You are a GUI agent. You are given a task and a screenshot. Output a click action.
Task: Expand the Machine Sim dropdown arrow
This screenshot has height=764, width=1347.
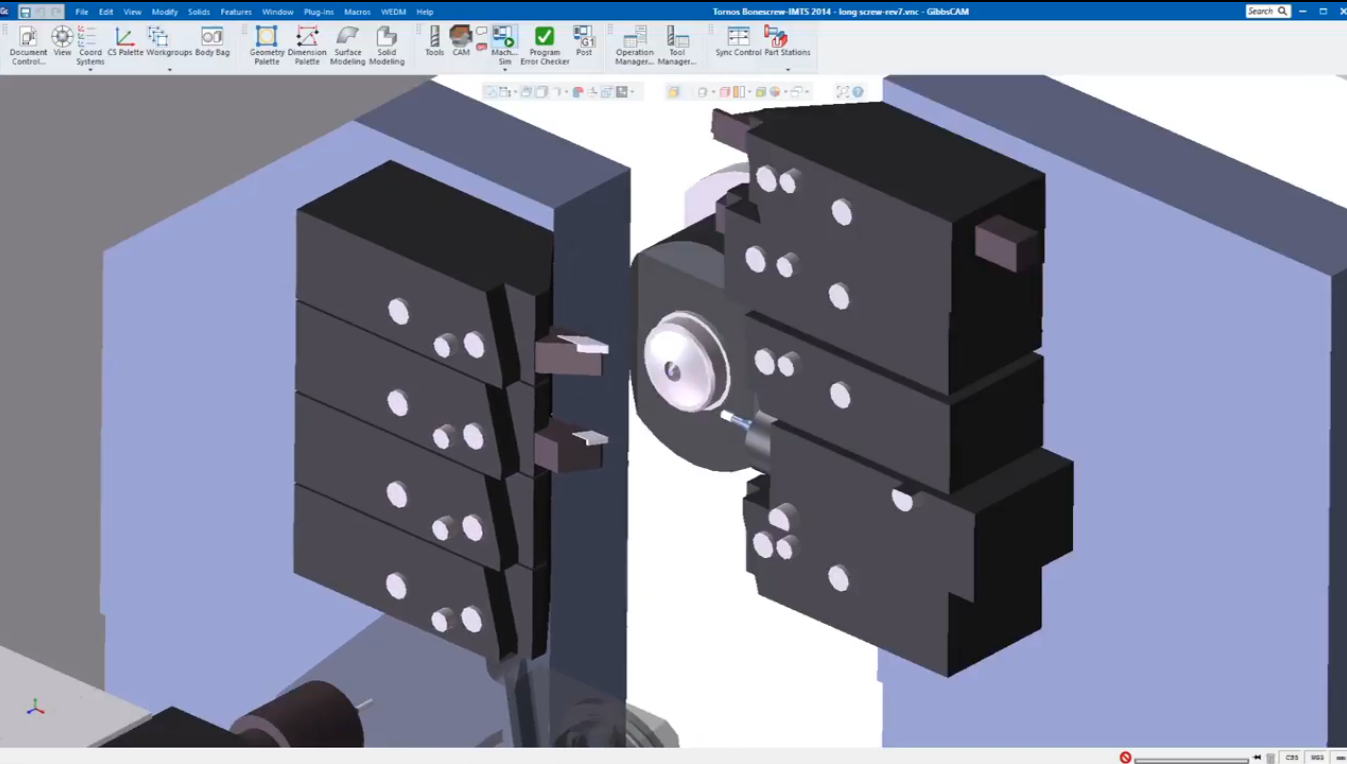(x=504, y=70)
